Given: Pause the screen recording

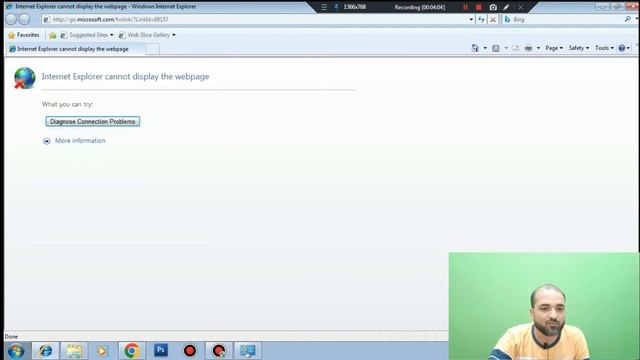Looking at the screenshot, I should click(x=465, y=7).
